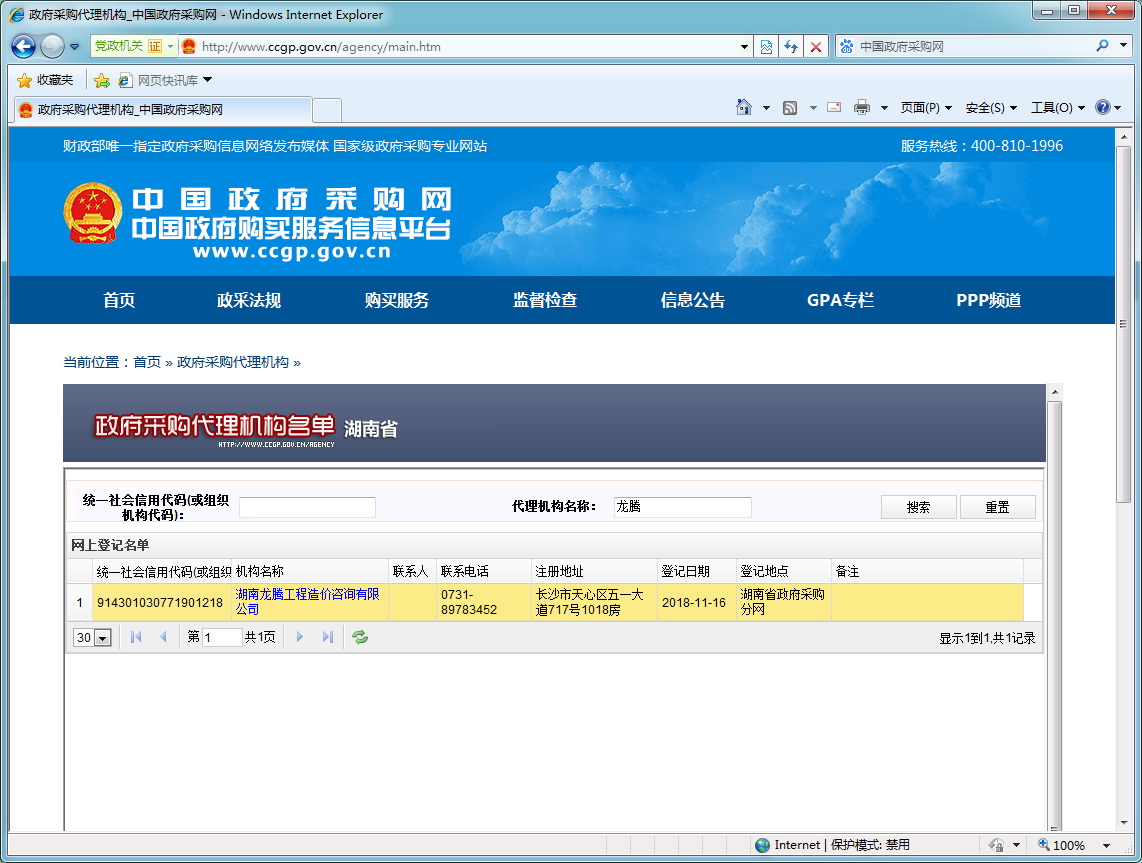Click the green table refresh icon

coord(360,637)
